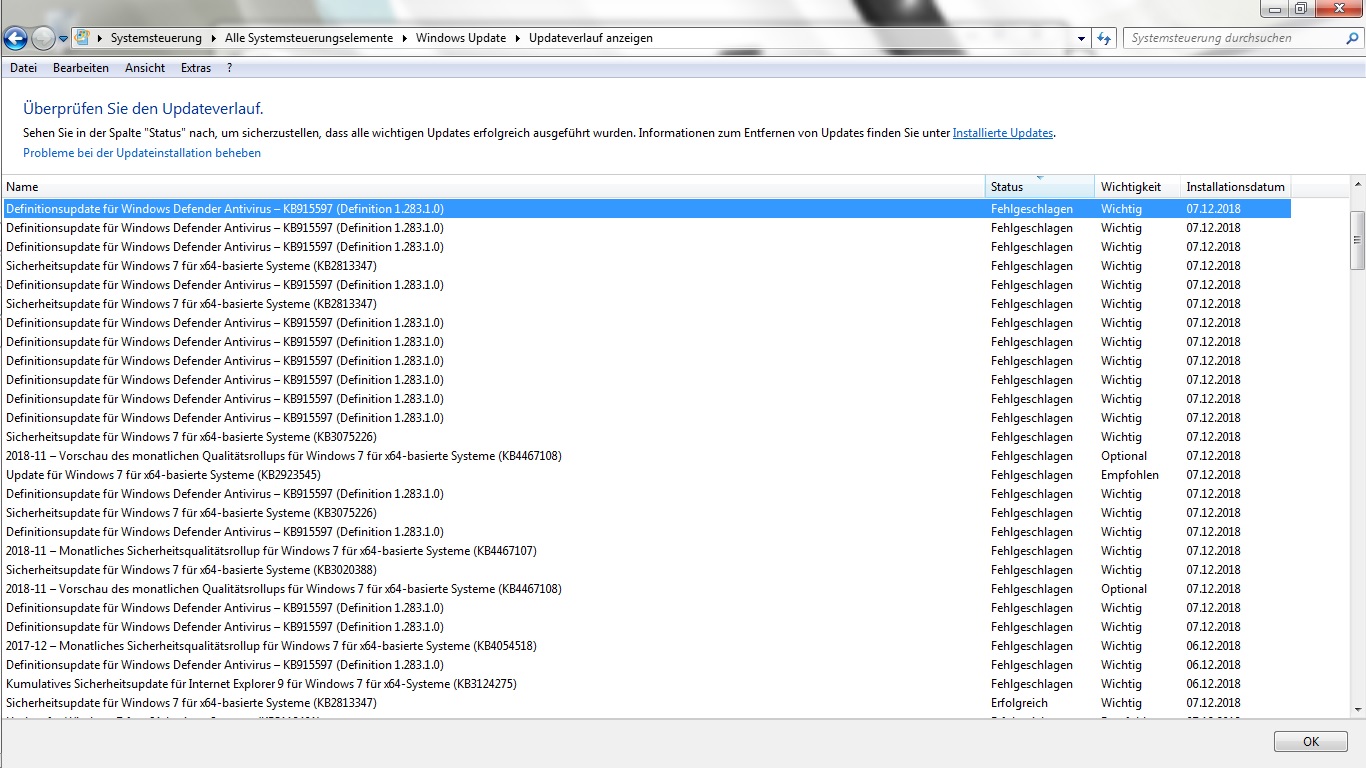1366x768 pixels.
Task: Open the Installierte Updates link
Action: click(1003, 133)
